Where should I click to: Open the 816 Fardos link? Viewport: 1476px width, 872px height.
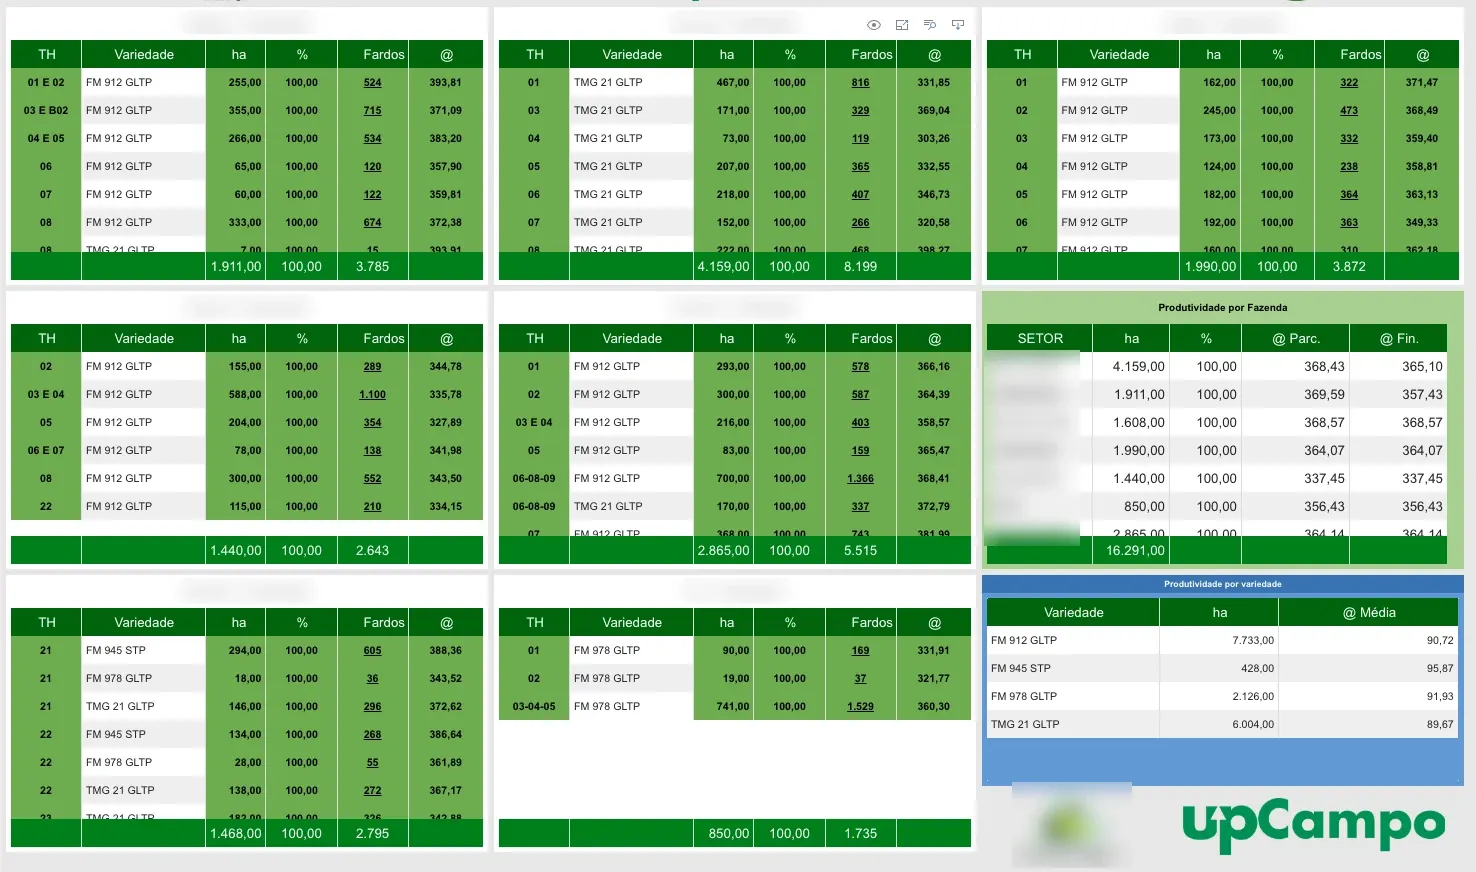point(861,83)
